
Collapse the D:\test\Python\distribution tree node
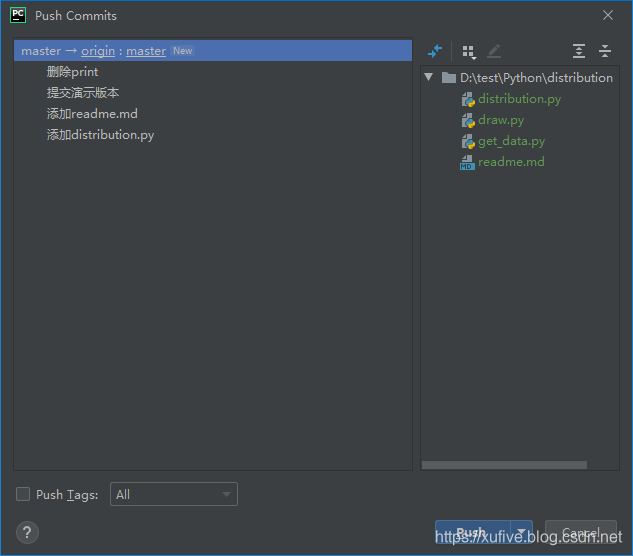pyautogui.click(x=429, y=77)
